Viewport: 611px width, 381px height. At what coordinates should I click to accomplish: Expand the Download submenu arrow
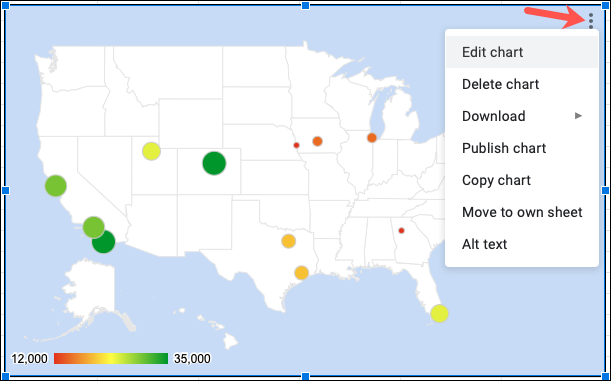tap(578, 116)
